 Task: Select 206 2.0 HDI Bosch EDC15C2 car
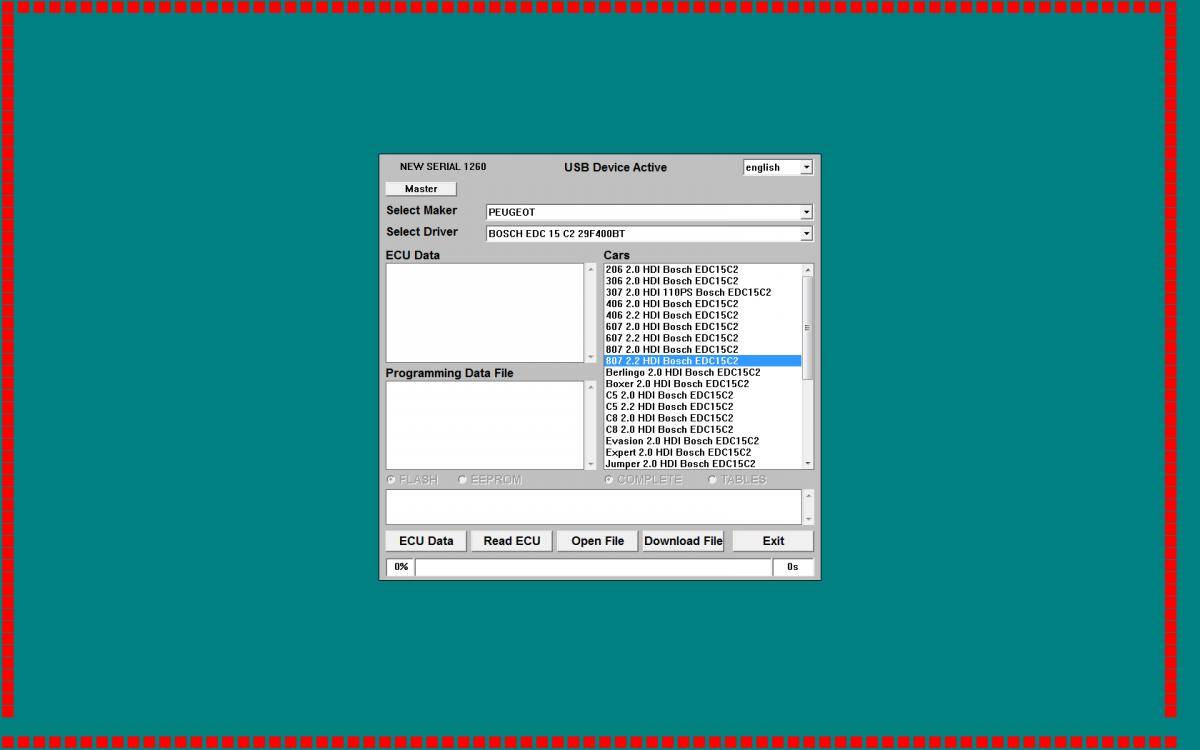(x=672, y=270)
